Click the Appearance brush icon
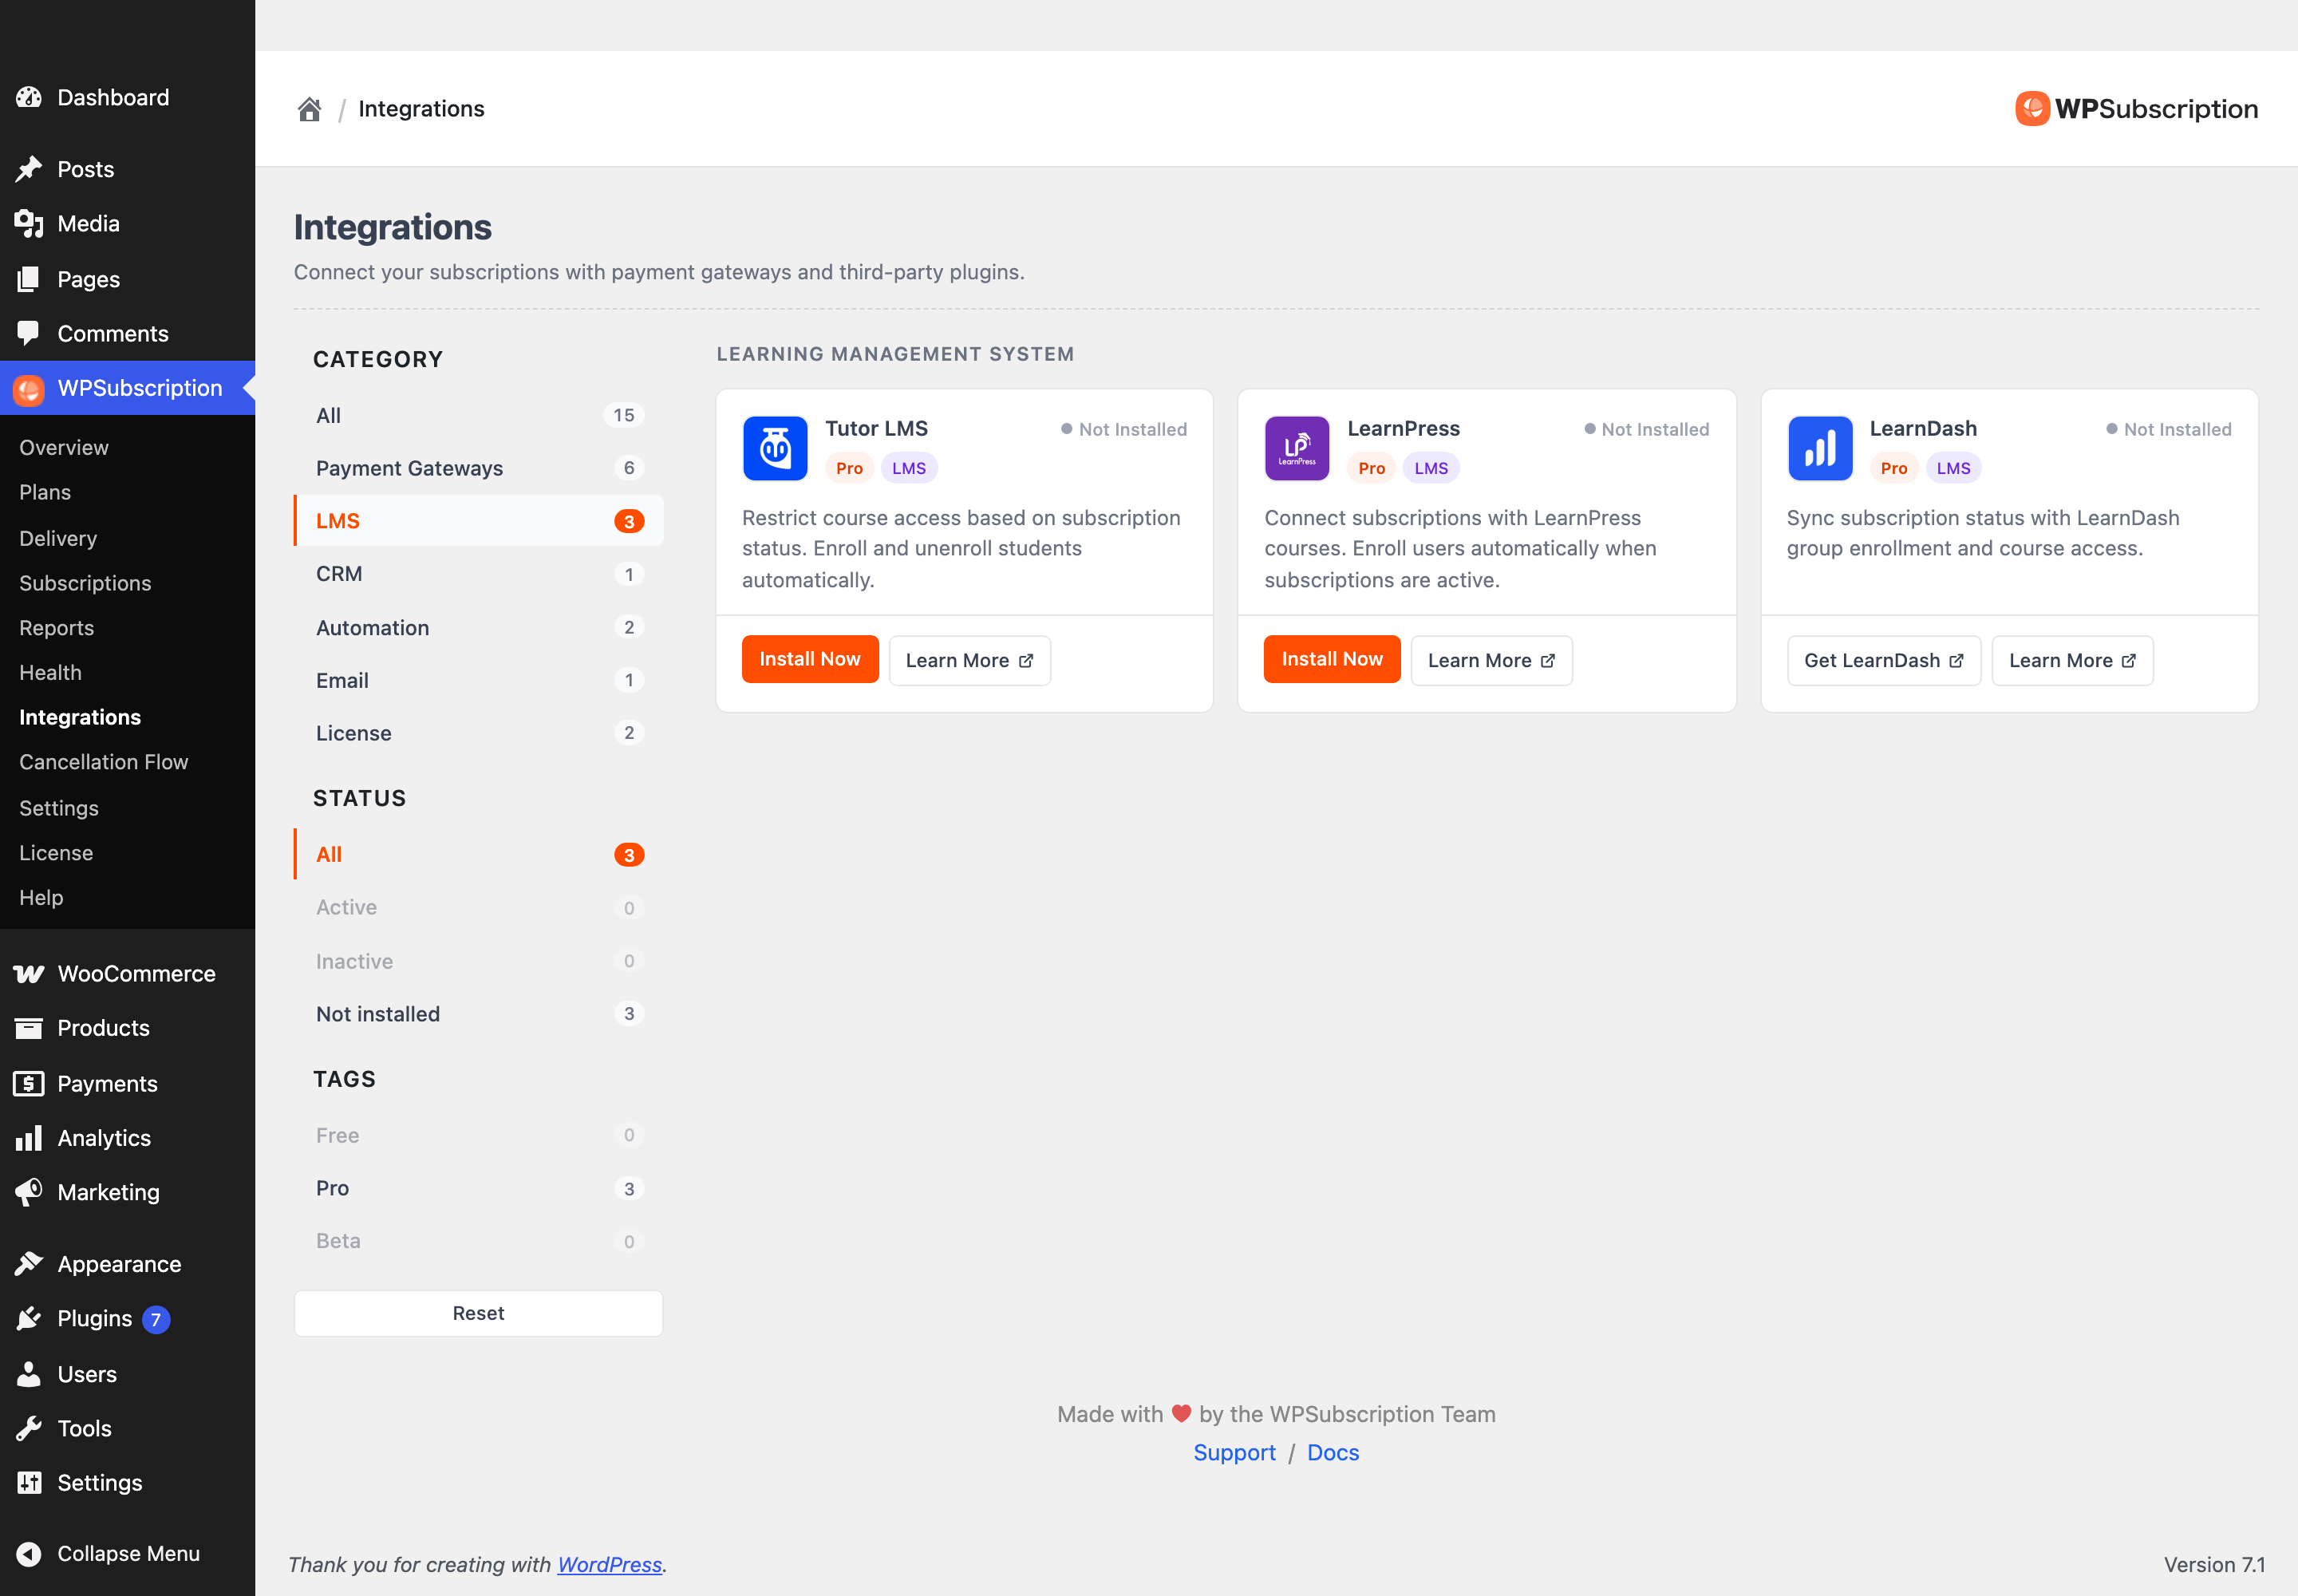 click(x=29, y=1264)
